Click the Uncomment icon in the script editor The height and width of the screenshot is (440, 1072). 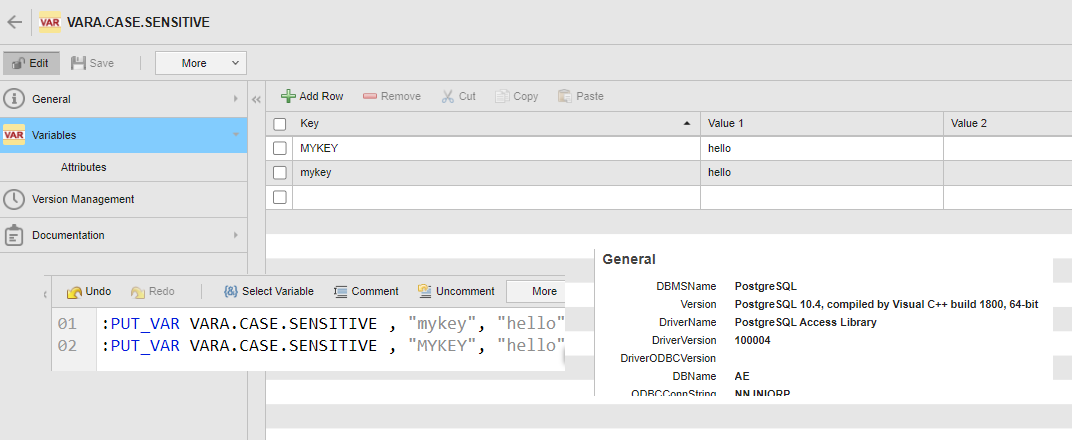click(x=425, y=291)
